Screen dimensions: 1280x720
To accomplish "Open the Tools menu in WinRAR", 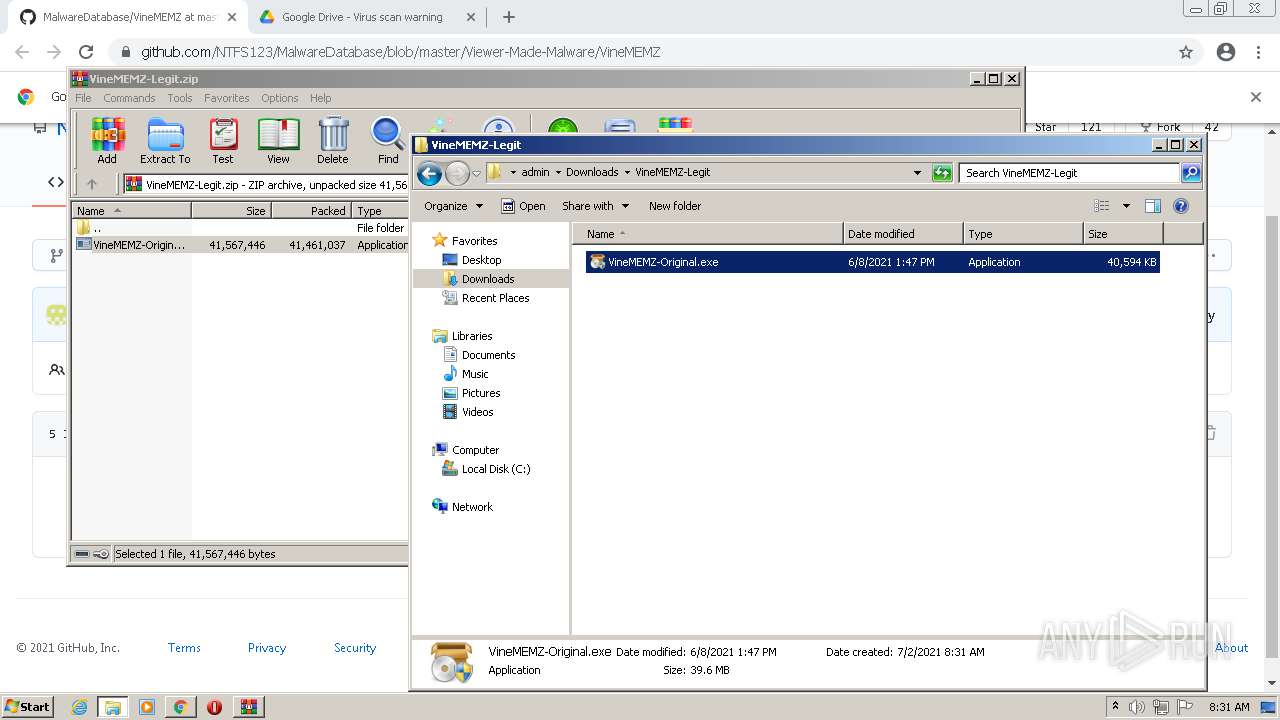I will 180,98.
